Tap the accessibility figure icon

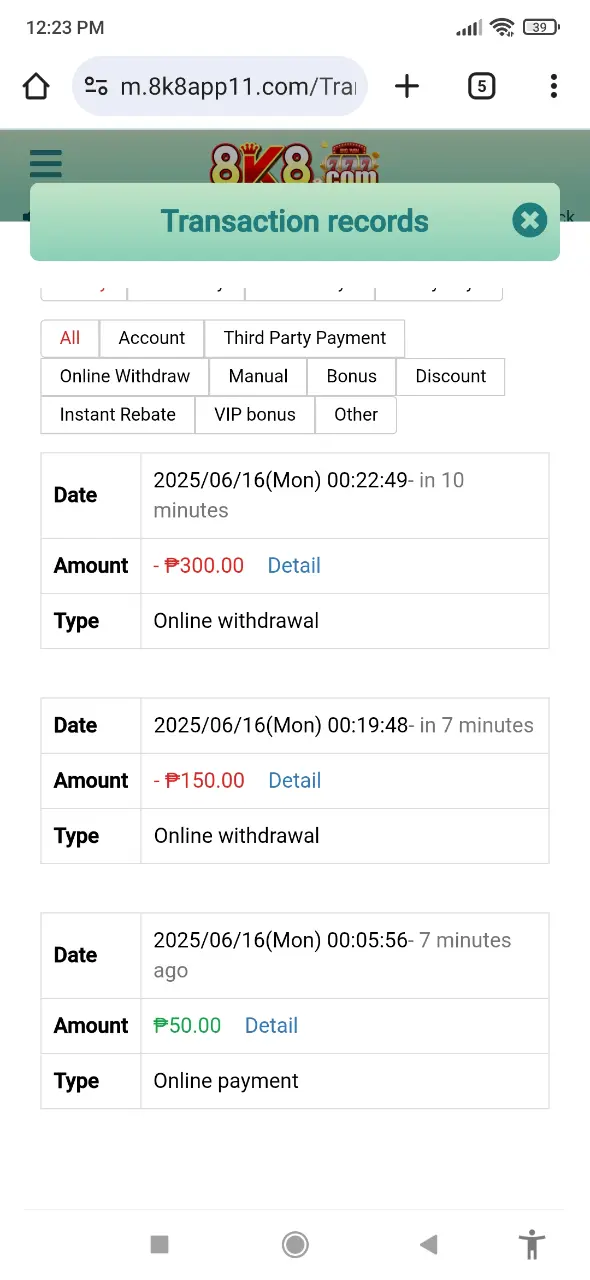click(x=532, y=1244)
